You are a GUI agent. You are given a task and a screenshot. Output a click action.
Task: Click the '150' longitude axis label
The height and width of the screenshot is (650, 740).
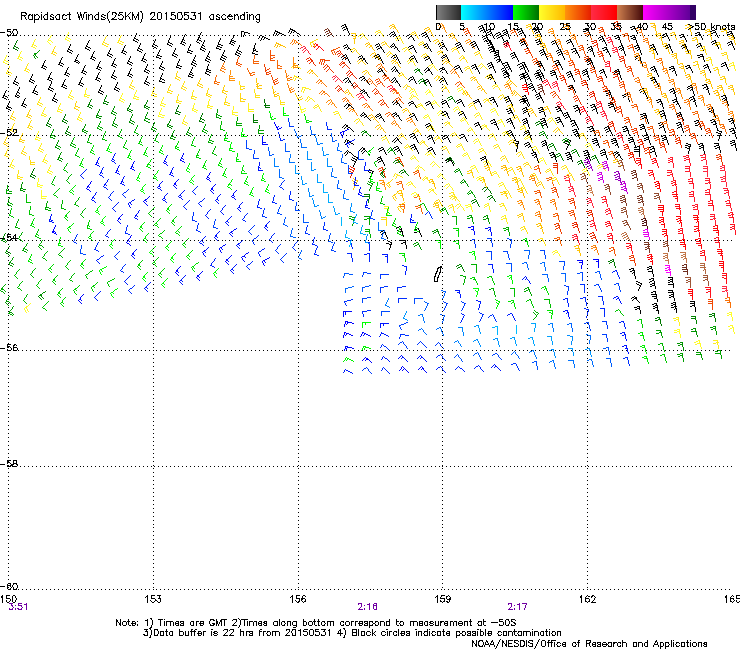coord(8,599)
